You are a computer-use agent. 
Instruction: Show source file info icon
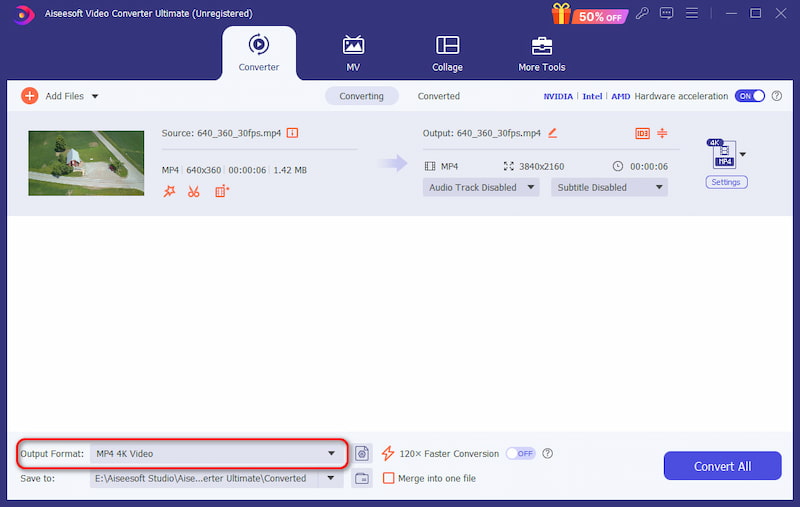tap(292, 133)
